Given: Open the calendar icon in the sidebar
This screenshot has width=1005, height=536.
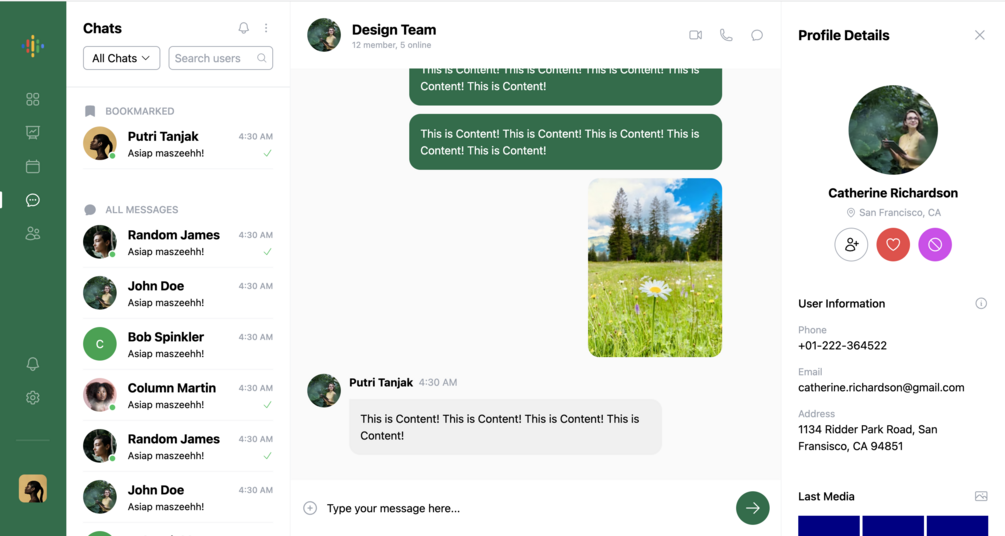Looking at the screenshot, I should click(33, 167).
